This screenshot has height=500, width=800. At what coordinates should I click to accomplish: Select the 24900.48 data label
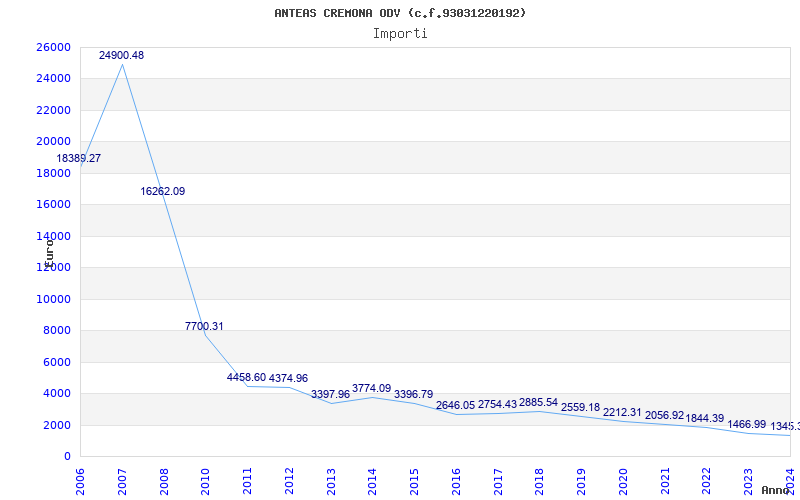point(121,55)
